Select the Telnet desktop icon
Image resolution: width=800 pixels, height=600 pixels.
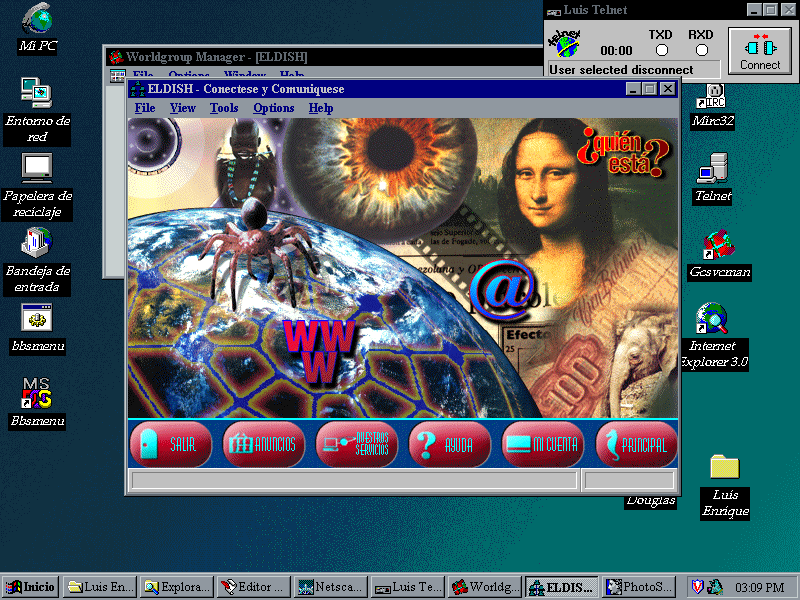coord(712,168)
